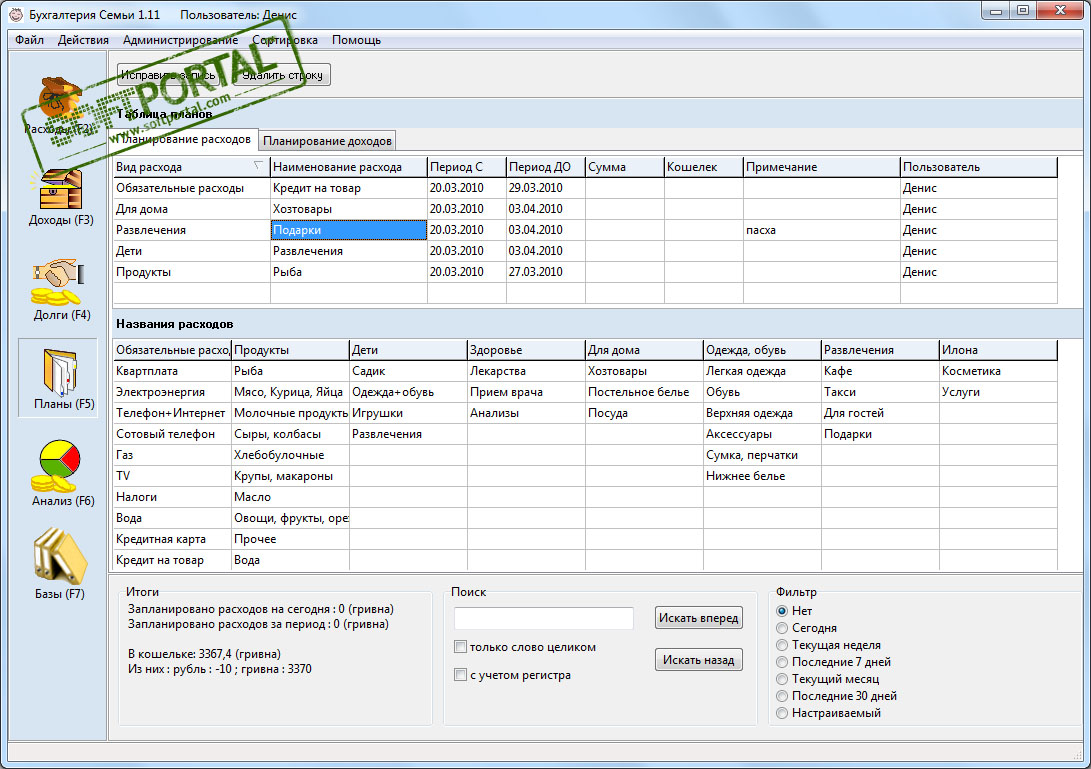Open the Файл menu
Image resolution: width=1091 pixels, height=769 pixels.
(29, 40)
